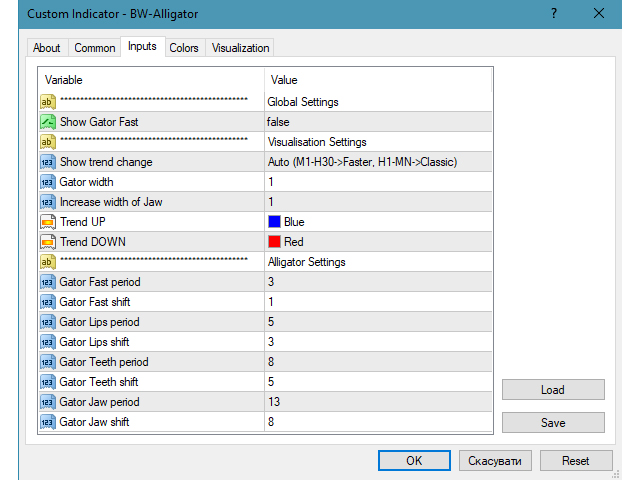This screenshot has width=640, height=480.
Task: Click the Reset button
Action: [x=575, y=461]
